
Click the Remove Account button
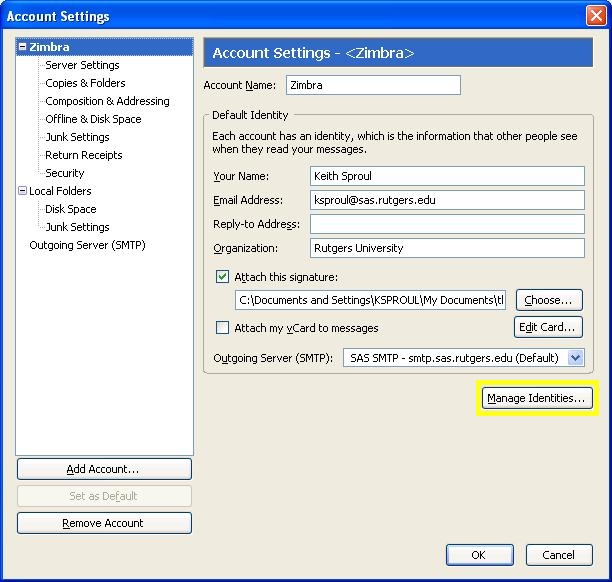point(104,523)
